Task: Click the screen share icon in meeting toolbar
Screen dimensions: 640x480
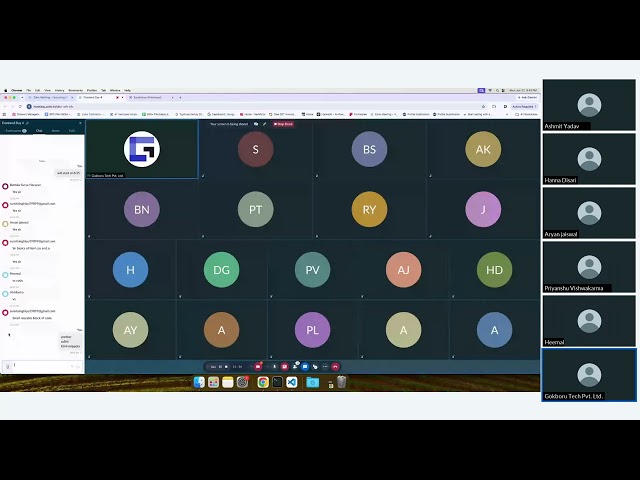Action: click(x=284, y=367)
